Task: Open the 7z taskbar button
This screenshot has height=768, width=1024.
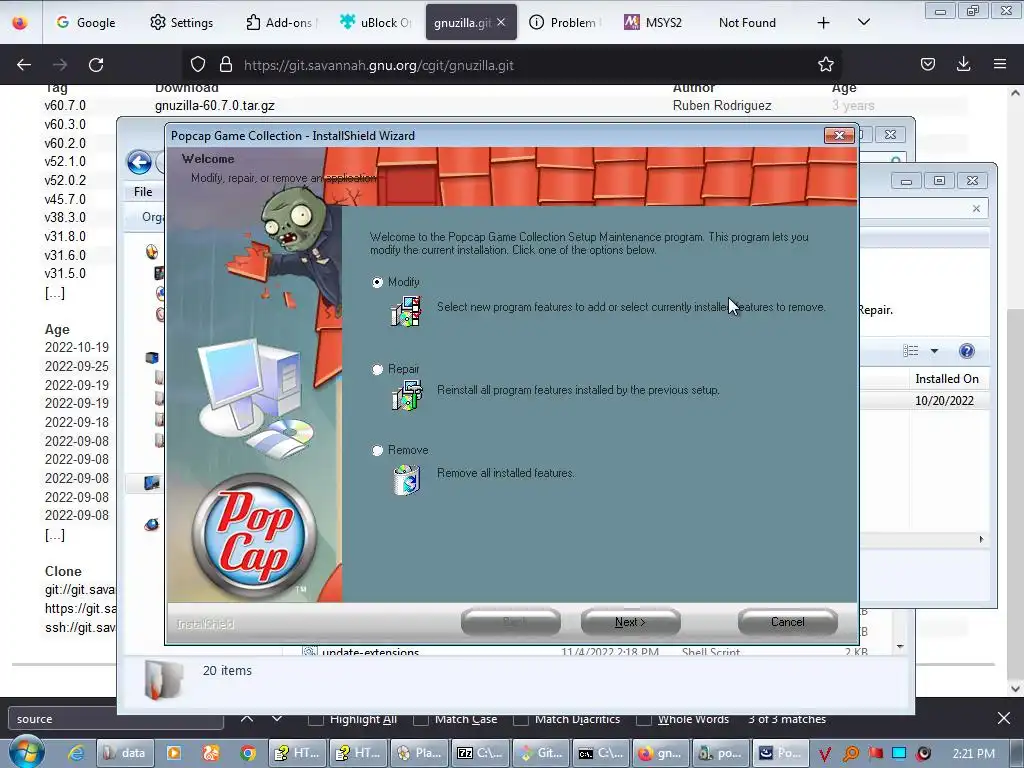Action: click(480, 754)
